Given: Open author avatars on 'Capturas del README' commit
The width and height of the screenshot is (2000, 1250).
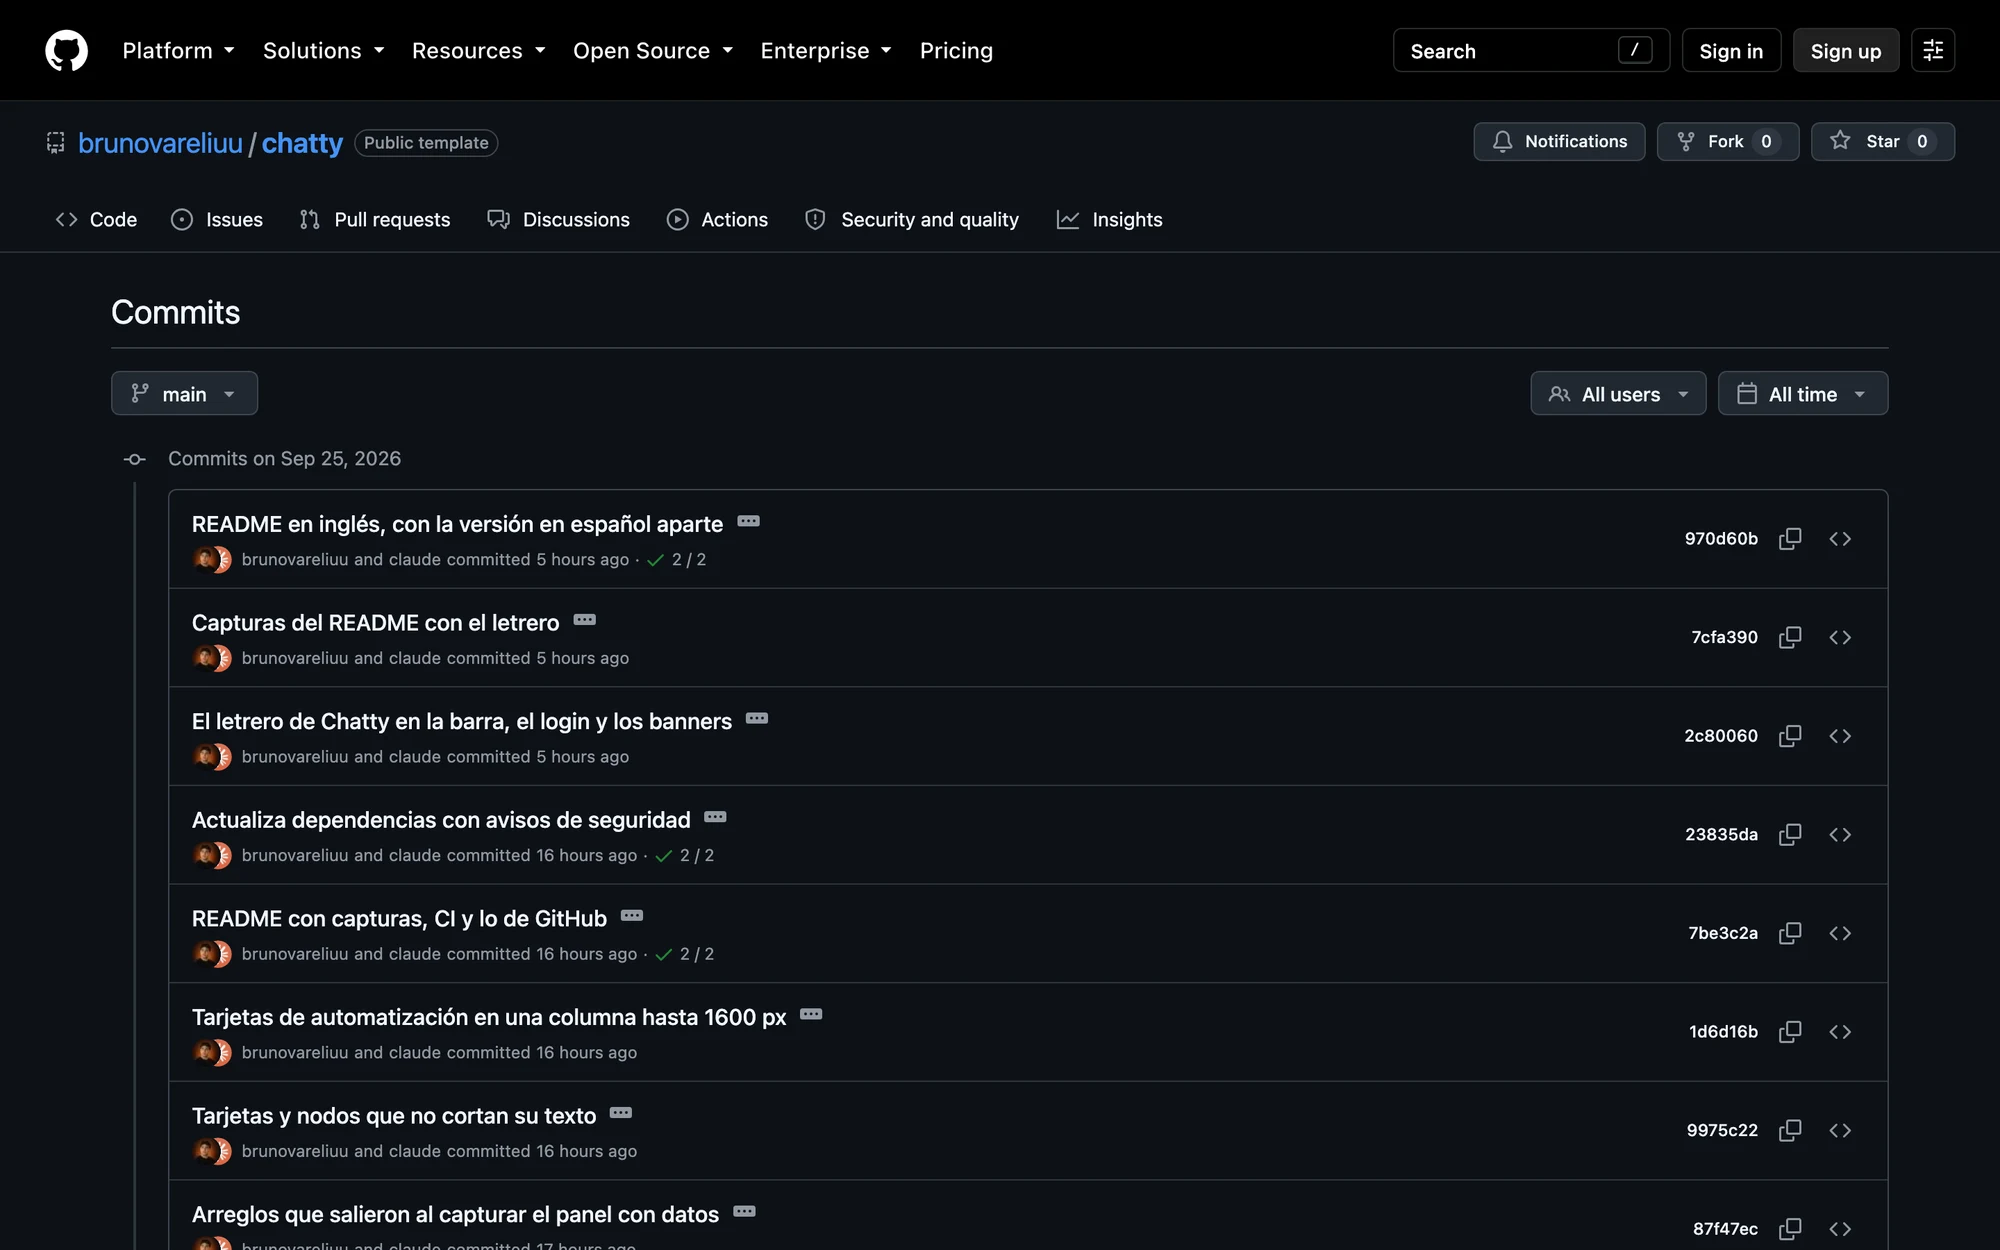Looking at the screenshot, I should [212, 658].
